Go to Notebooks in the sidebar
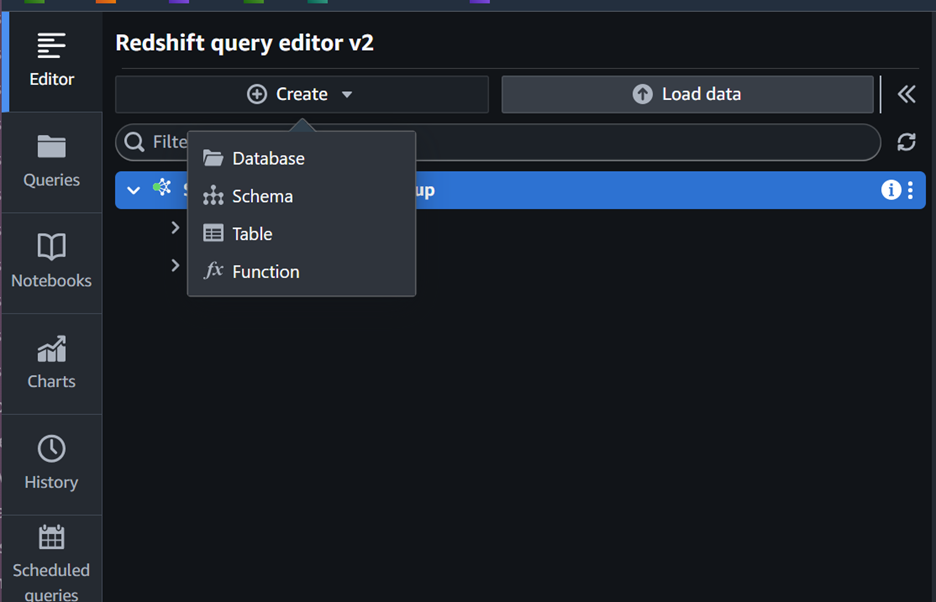This screenshot has width=936, height=602. click(x=51, y=261)
